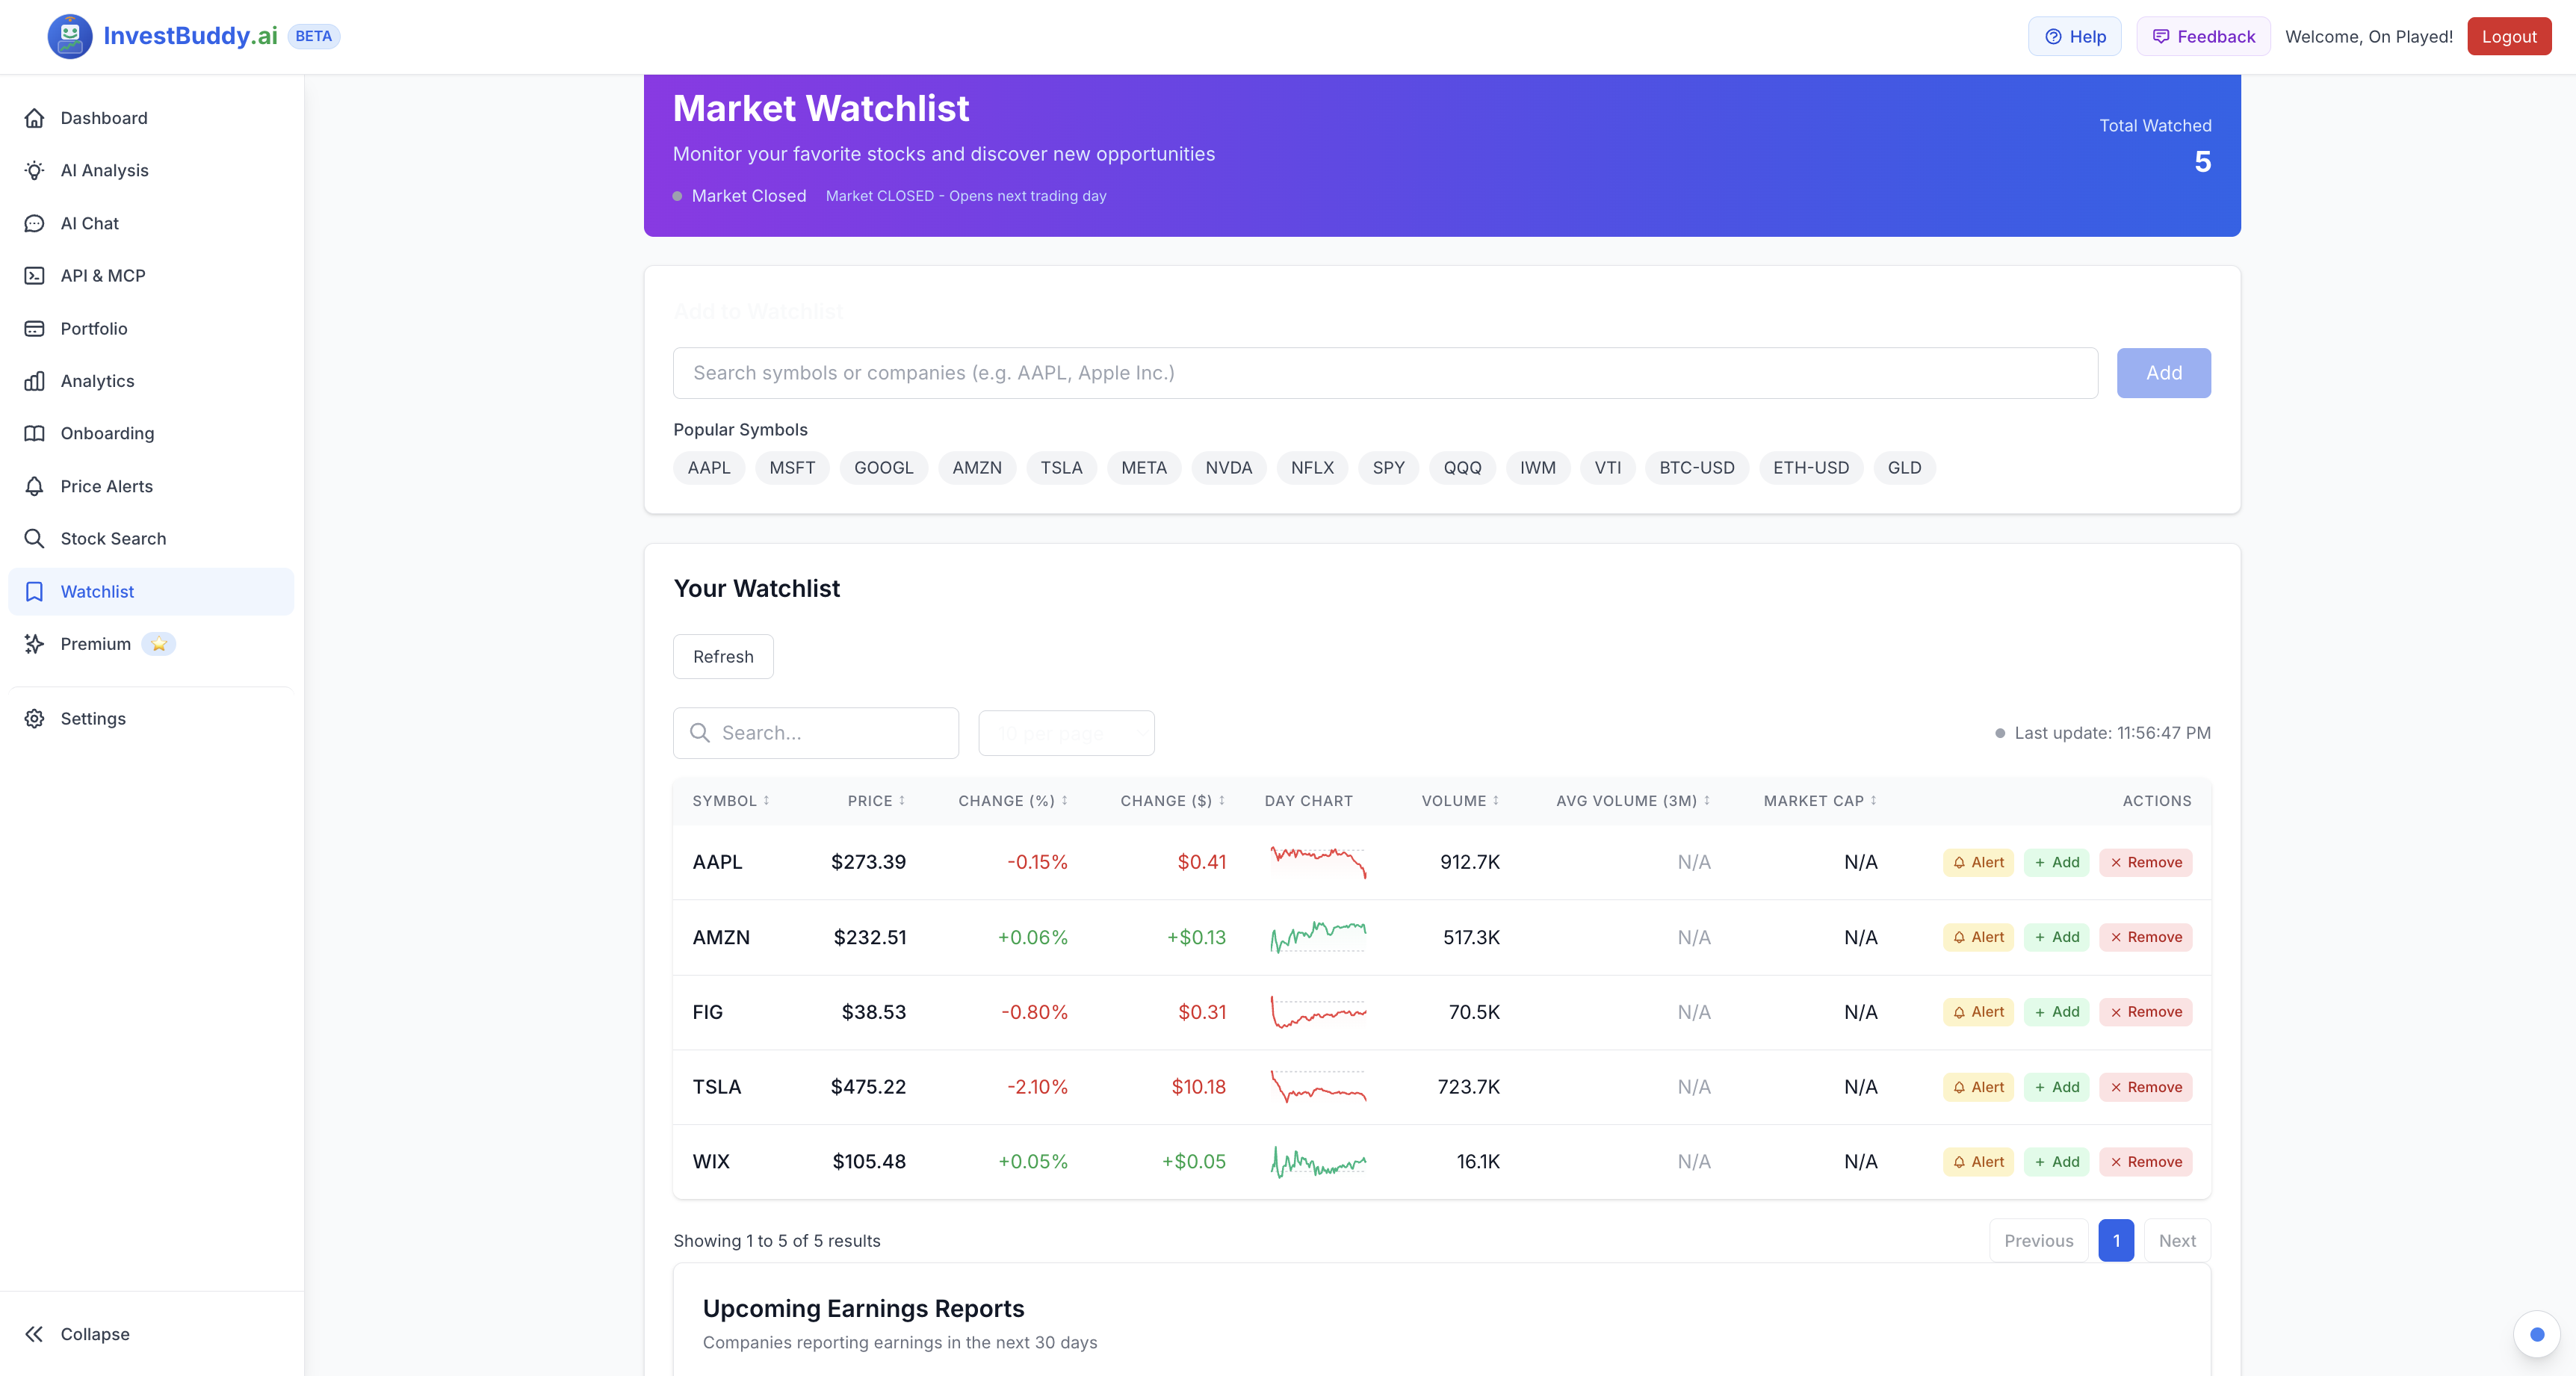The width and height of the screenshot is (2576, 1376).
Task: Click Add in the AAPL row
Action: click(2056, 863)
